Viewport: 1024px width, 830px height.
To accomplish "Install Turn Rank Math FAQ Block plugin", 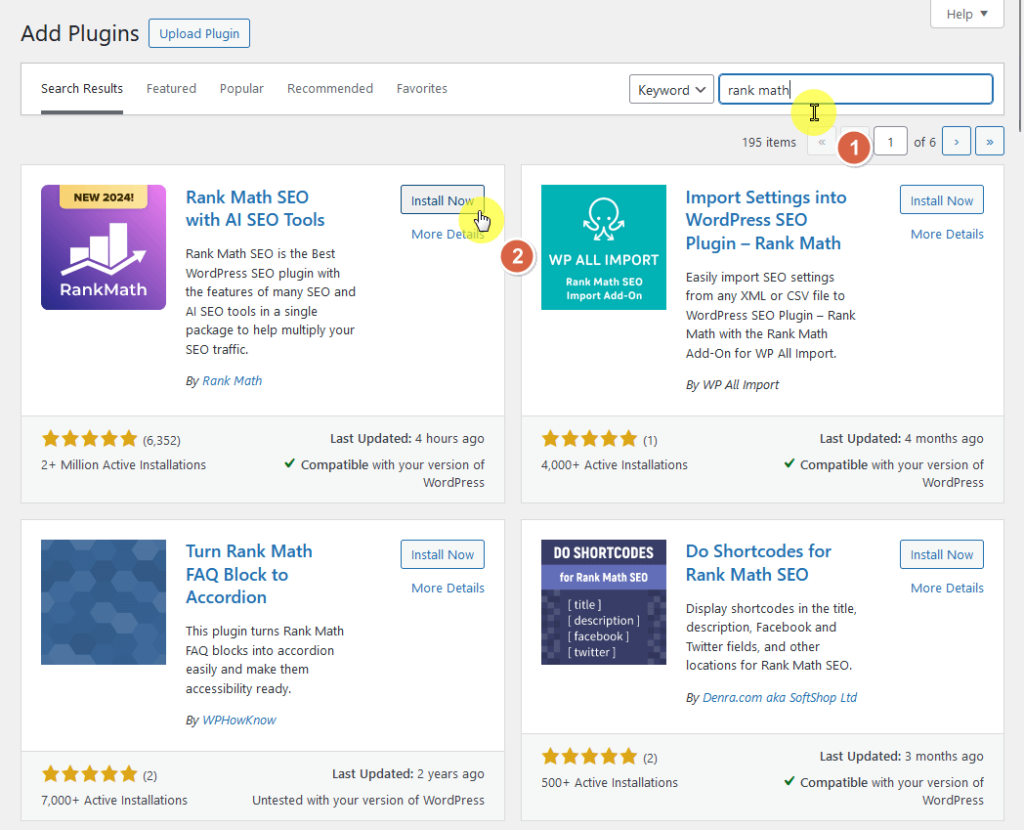I will coord(442,554).
